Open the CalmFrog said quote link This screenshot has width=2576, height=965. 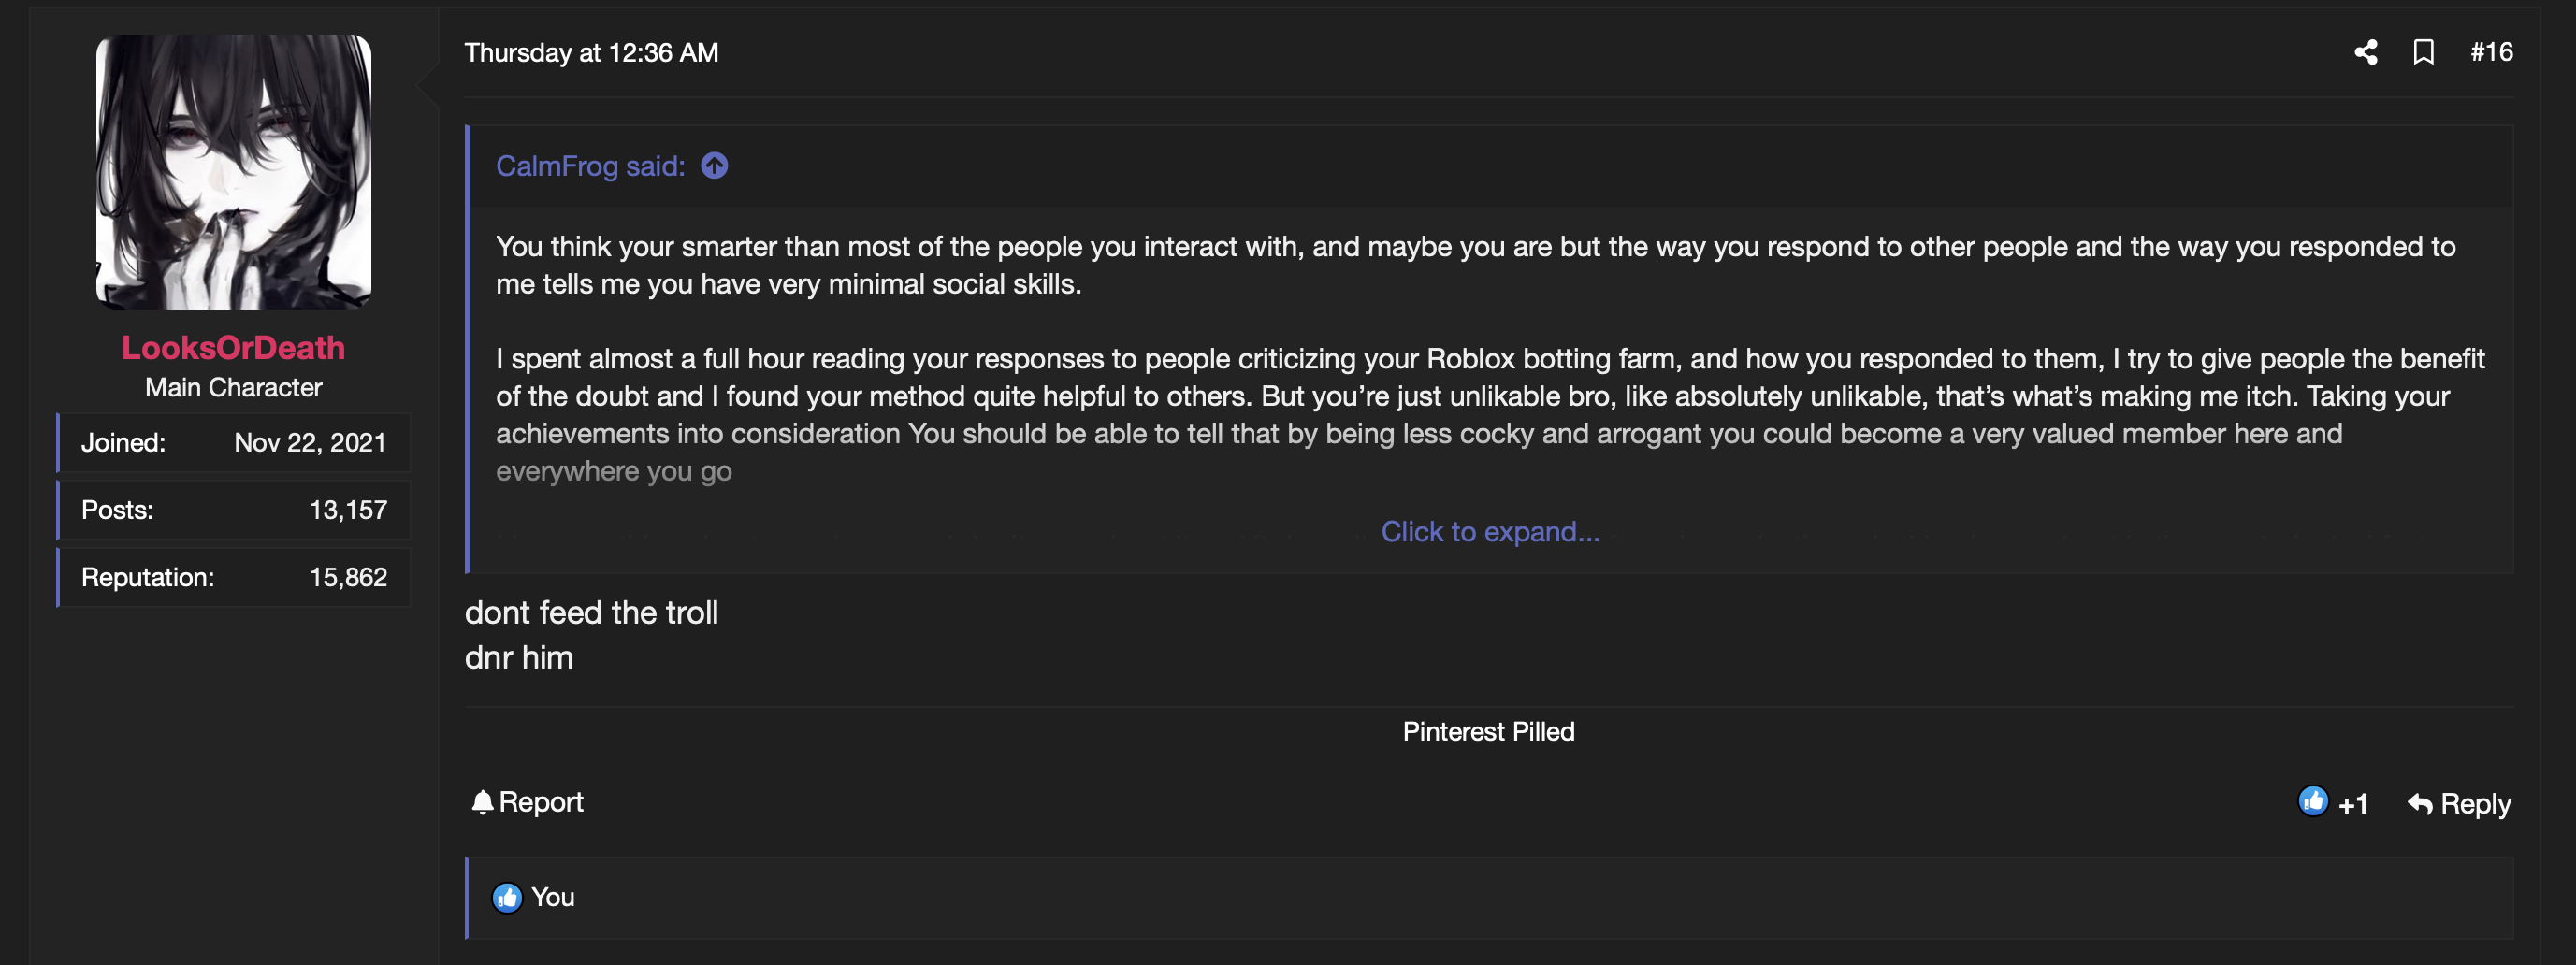(590, 166)
